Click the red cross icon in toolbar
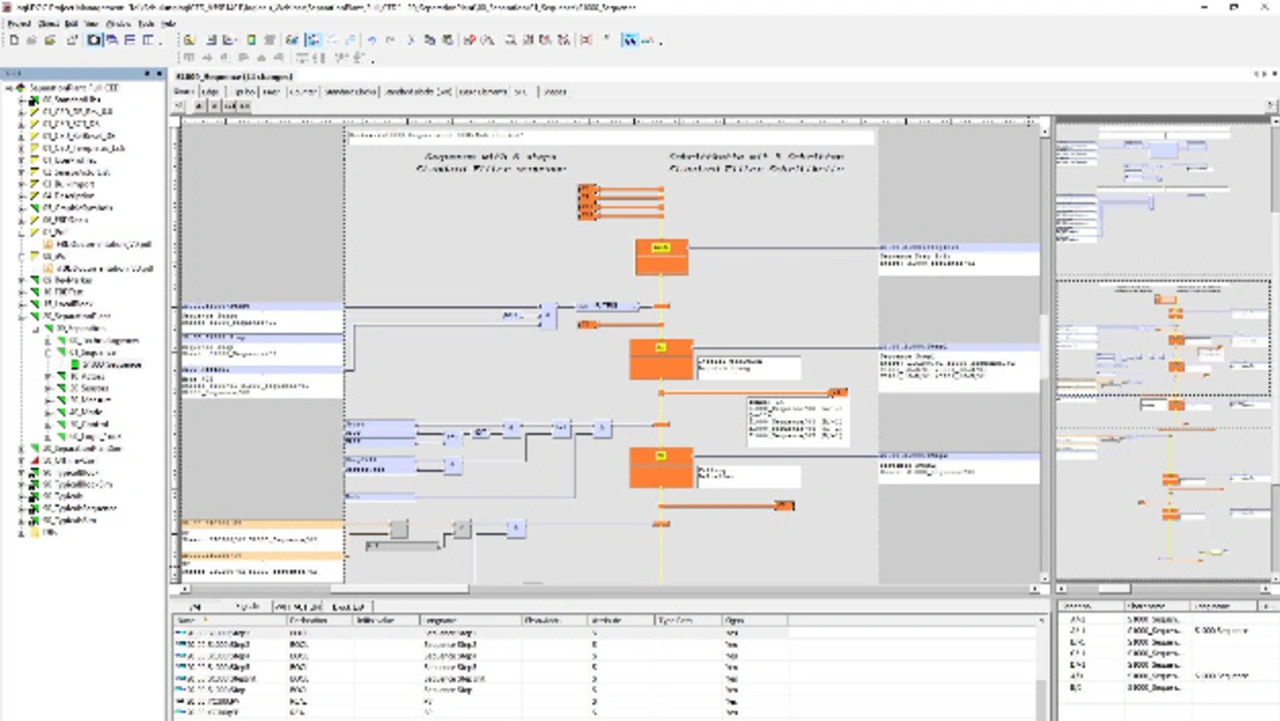1280x721 pixels. (x=585, y=40)
